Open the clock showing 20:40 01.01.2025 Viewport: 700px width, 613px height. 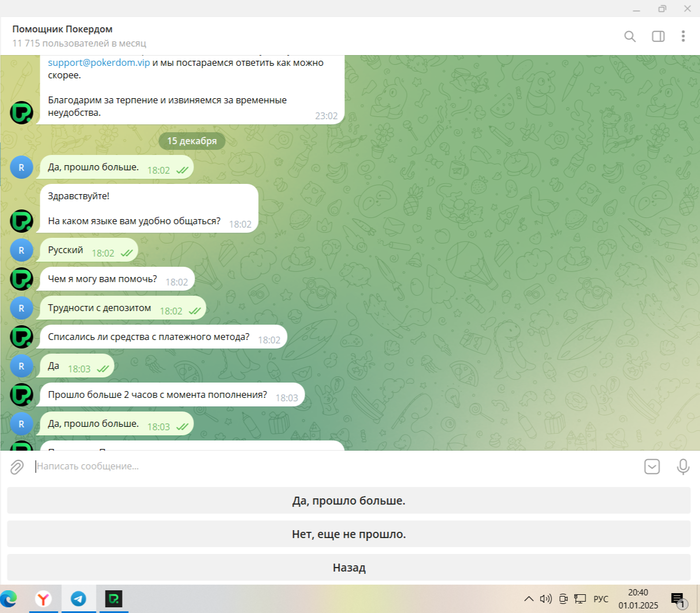(x=638, y=599)
